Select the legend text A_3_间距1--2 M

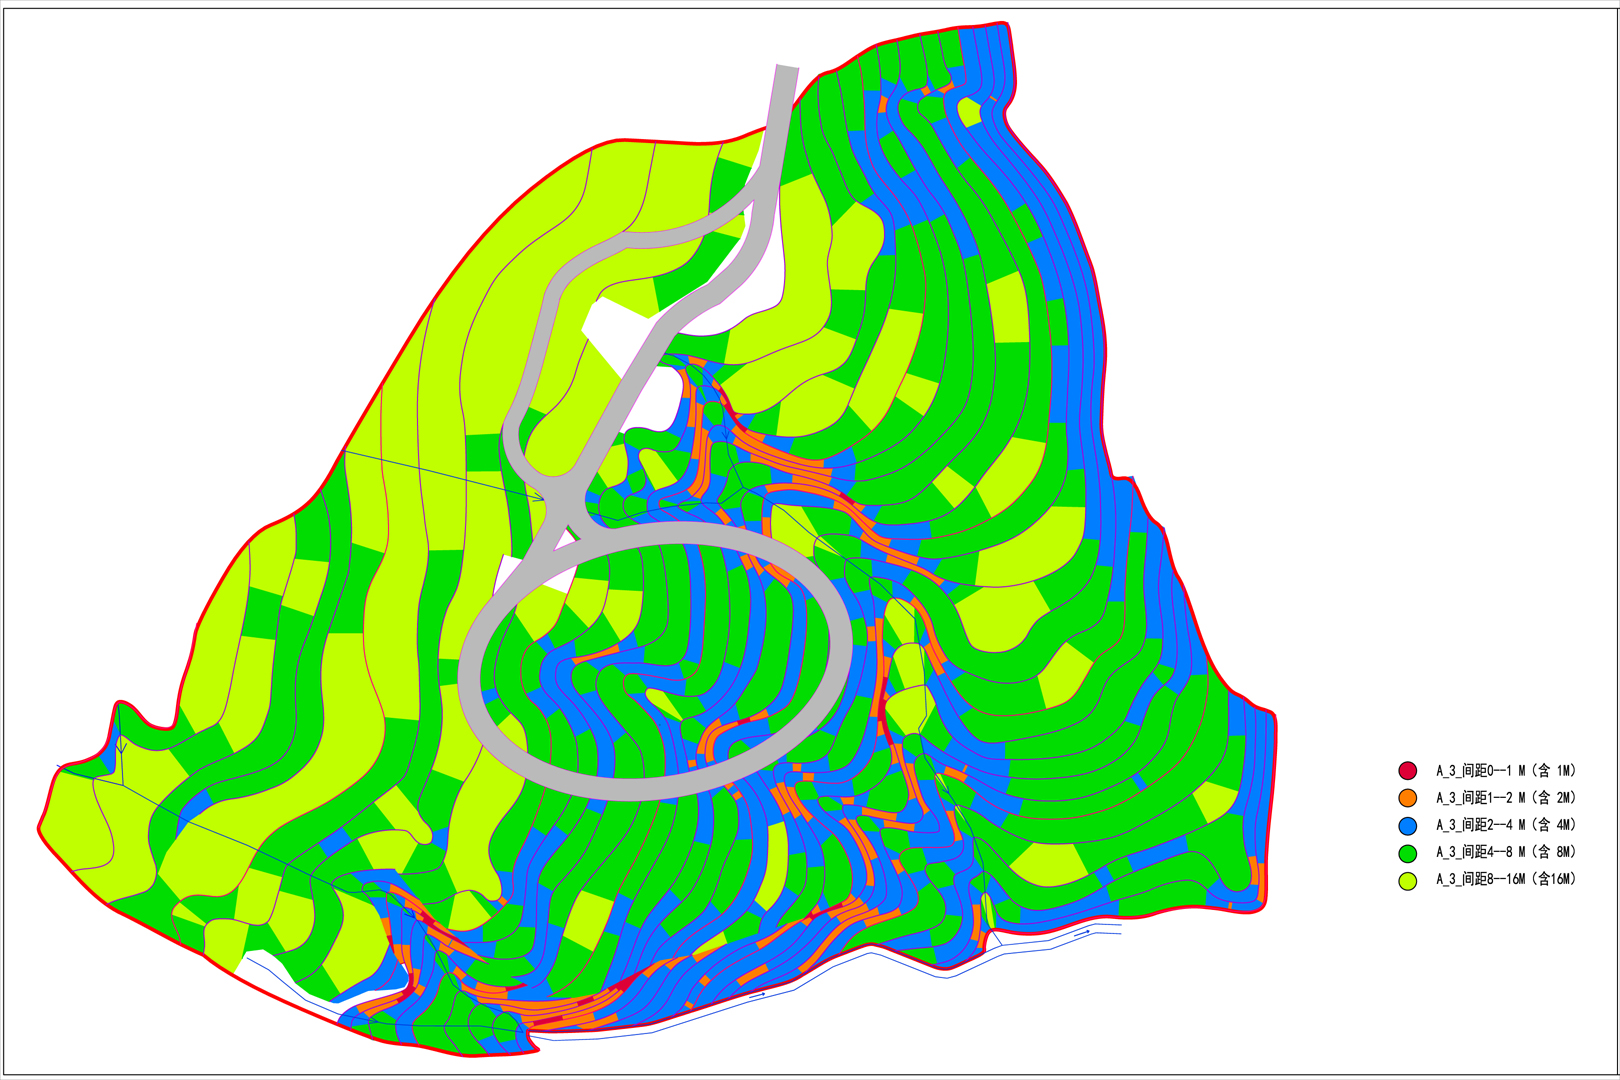(x=1505, y=797)
